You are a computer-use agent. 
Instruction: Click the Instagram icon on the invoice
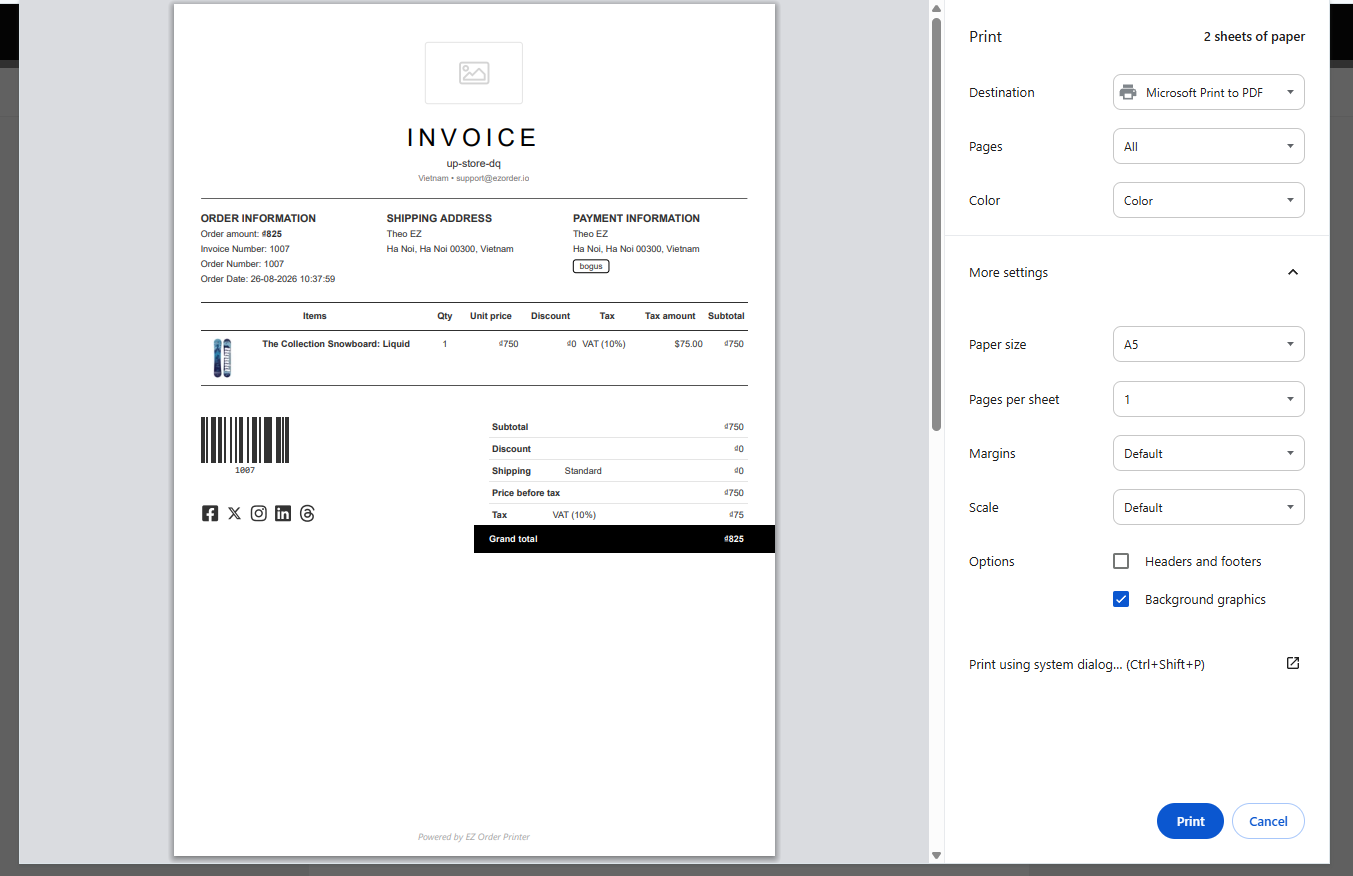coord(259,513)
